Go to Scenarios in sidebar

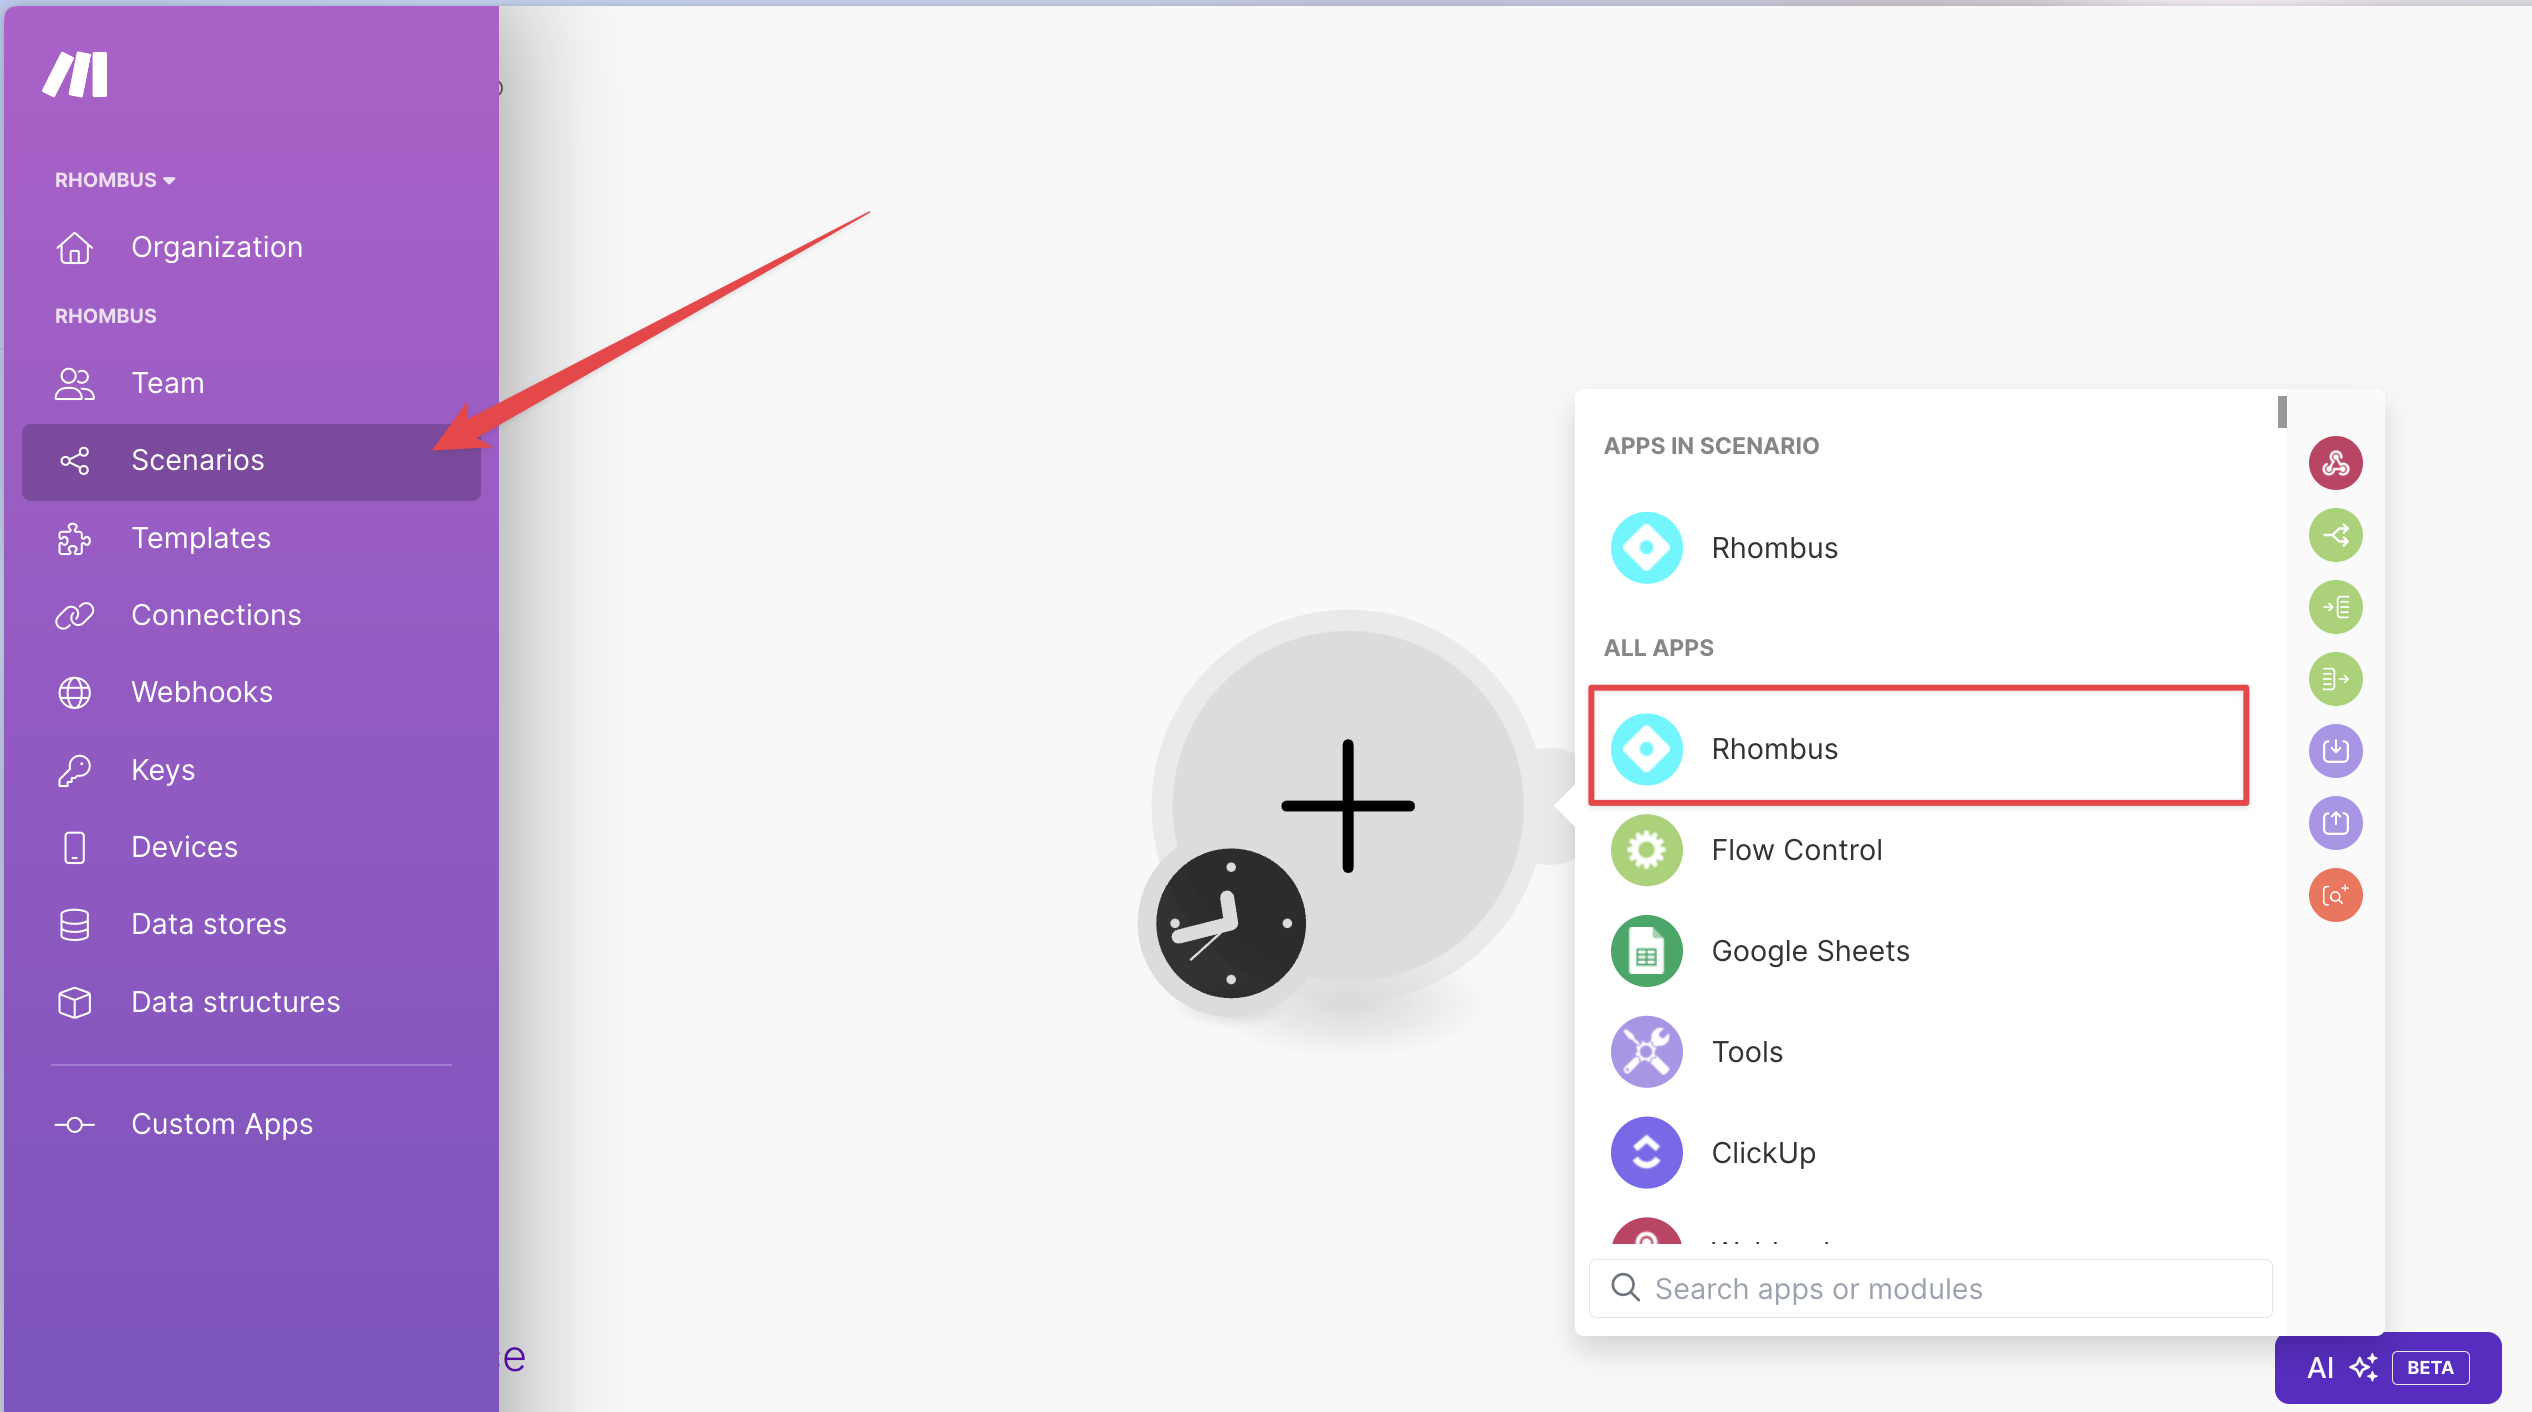pos(251,461)
